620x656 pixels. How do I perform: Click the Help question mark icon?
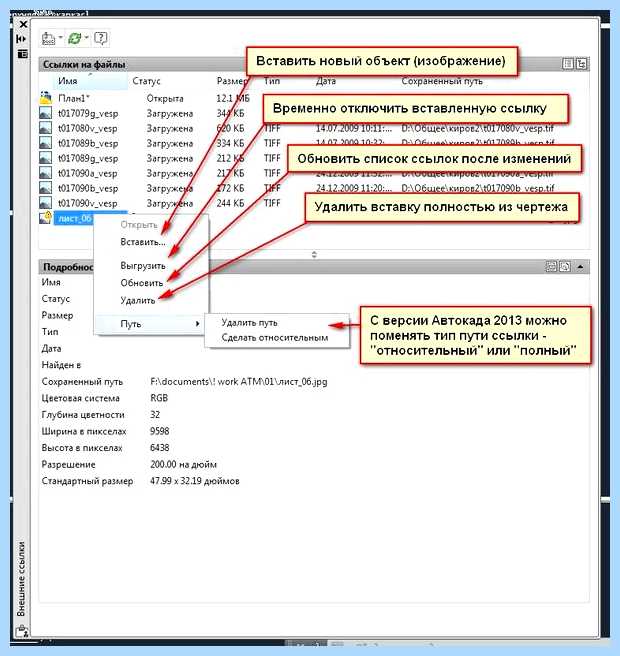(x=100, y=38)
